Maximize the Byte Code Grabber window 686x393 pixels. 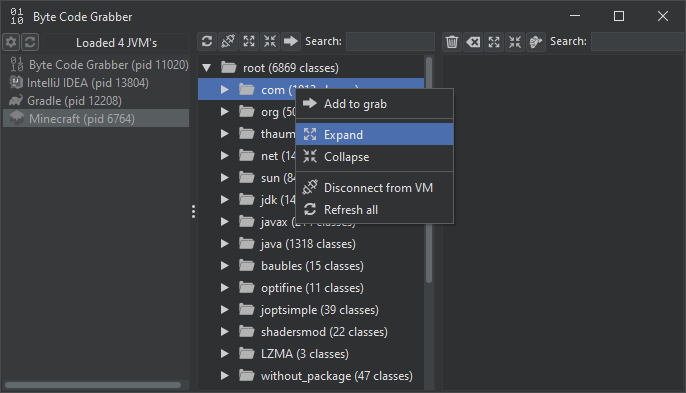tap(619, 16)
